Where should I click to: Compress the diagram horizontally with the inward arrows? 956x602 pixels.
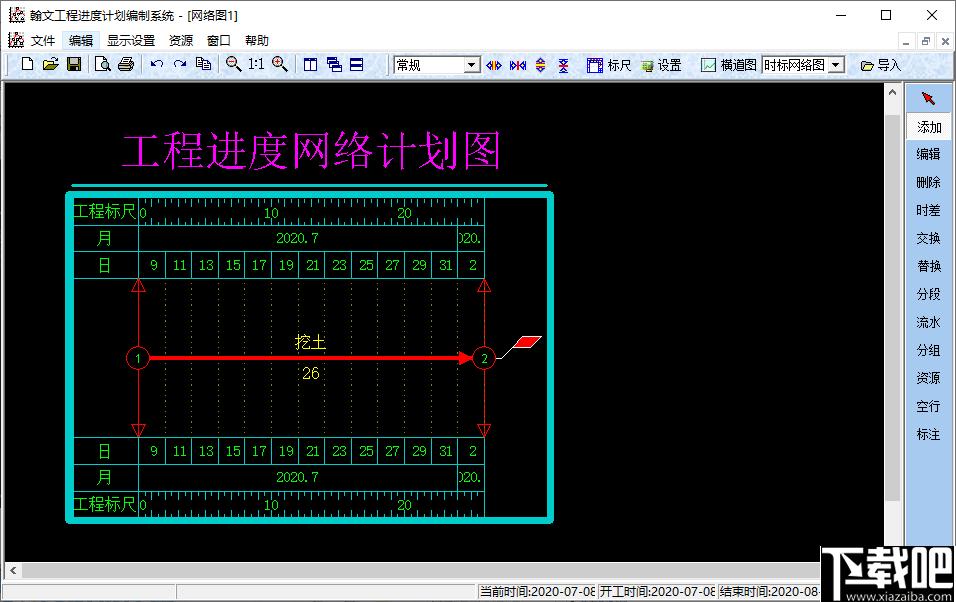518,65
